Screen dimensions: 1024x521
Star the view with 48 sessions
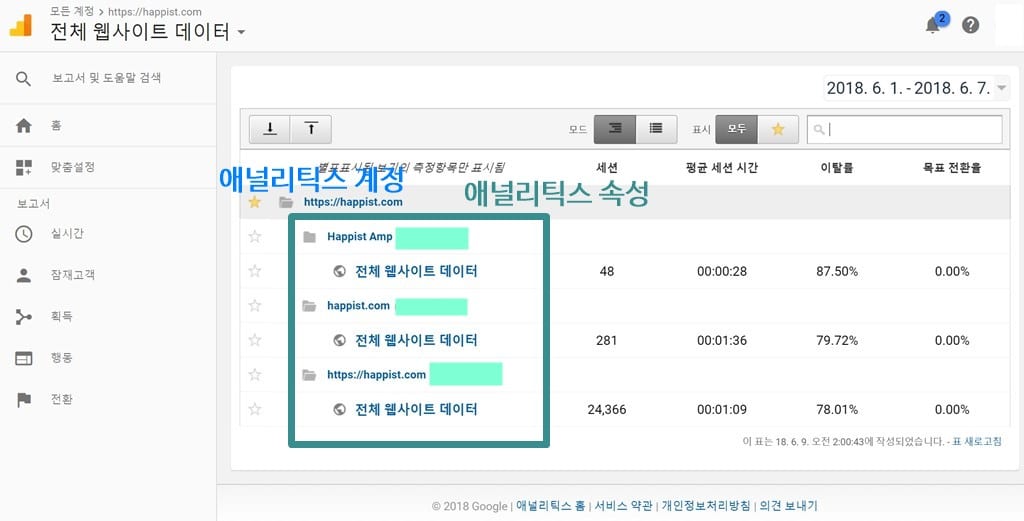click(255, 271)
